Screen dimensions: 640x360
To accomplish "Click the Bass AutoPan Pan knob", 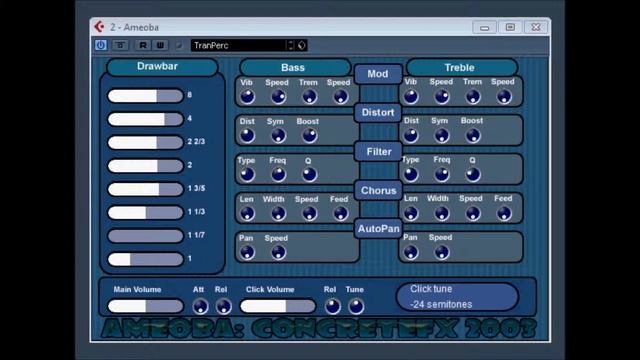I will pyautogui.click(x=247, y=252).
